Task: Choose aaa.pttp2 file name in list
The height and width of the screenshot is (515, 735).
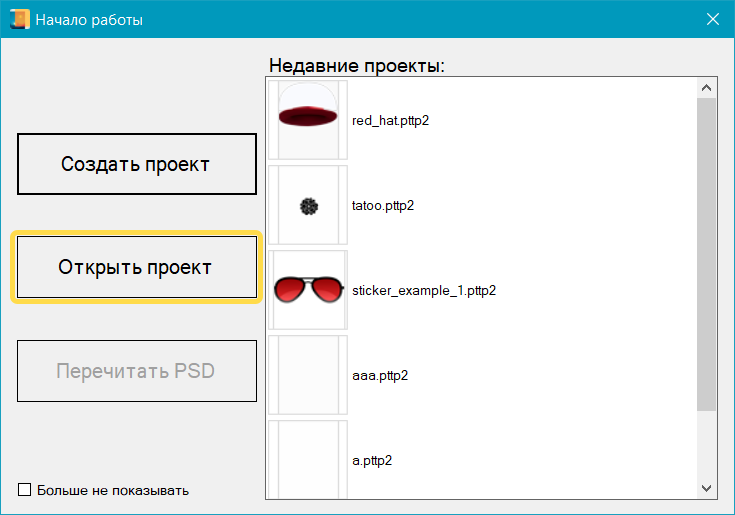Action: (380, 376)
